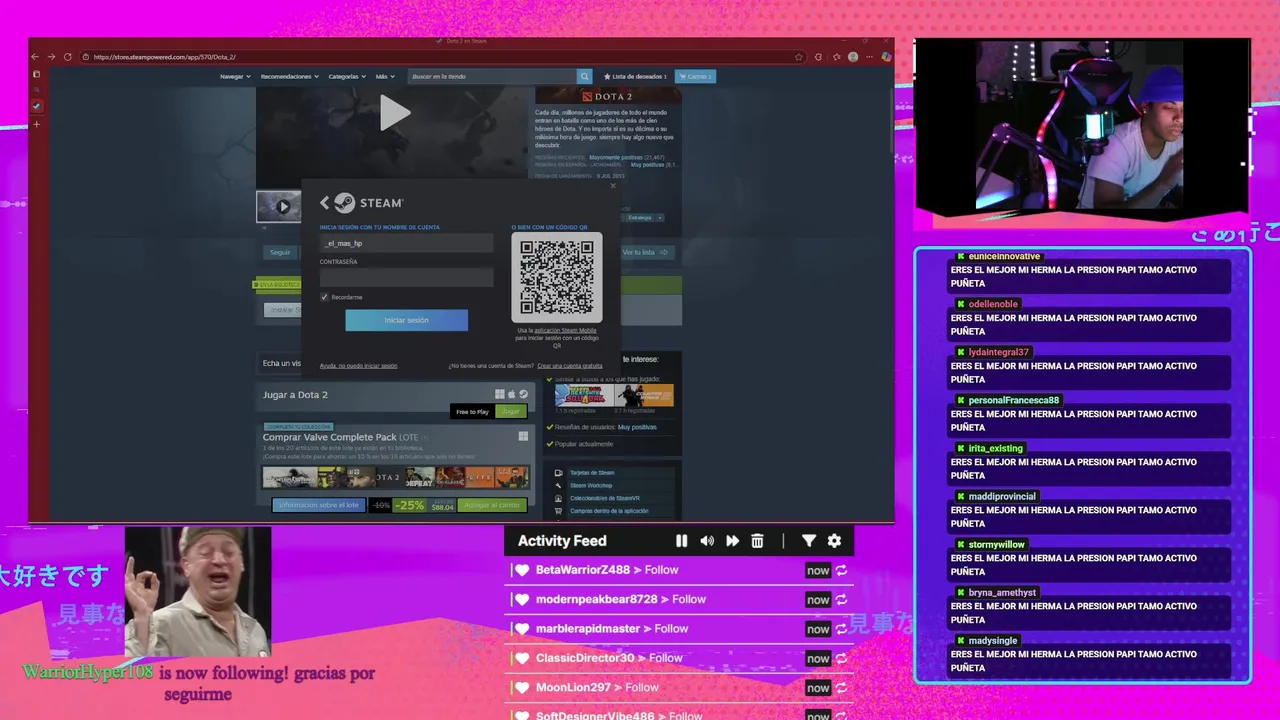
Task: Click the Contraseña password field
Action: (406, 277)
